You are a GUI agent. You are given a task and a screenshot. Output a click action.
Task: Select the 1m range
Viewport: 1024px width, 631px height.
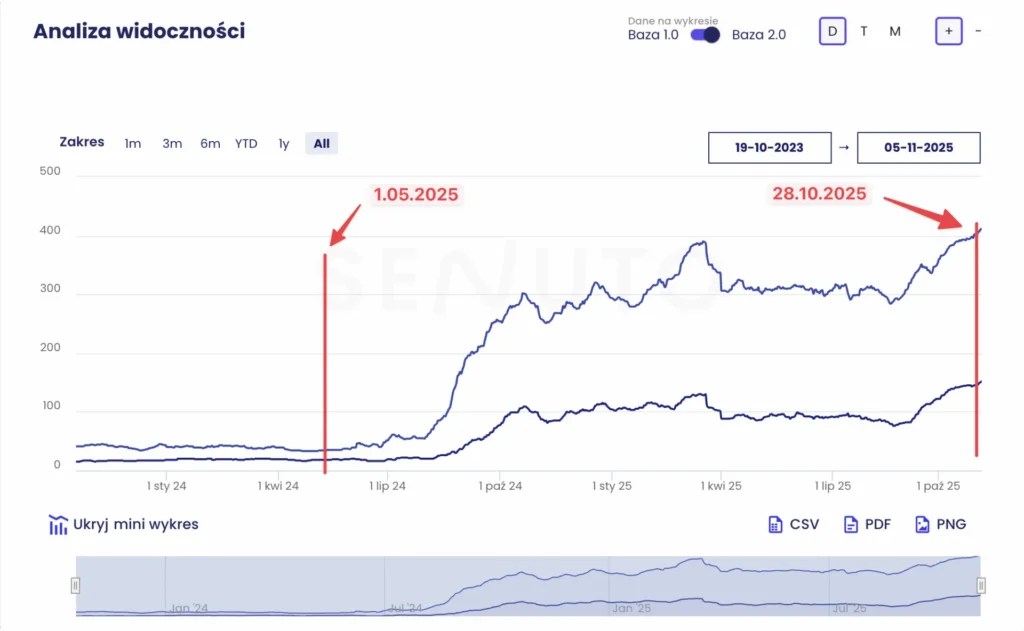(x=133, y=143)
